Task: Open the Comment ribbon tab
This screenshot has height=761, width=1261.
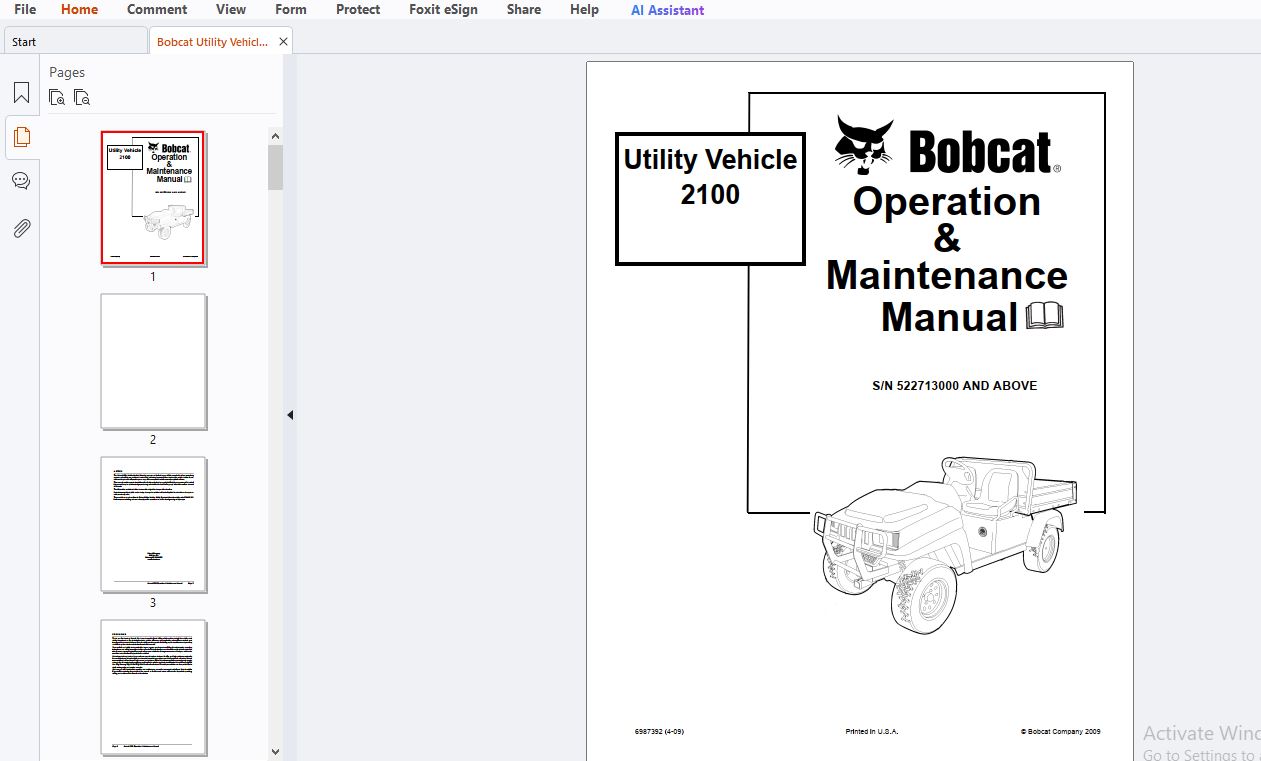Action: point(157,9)
